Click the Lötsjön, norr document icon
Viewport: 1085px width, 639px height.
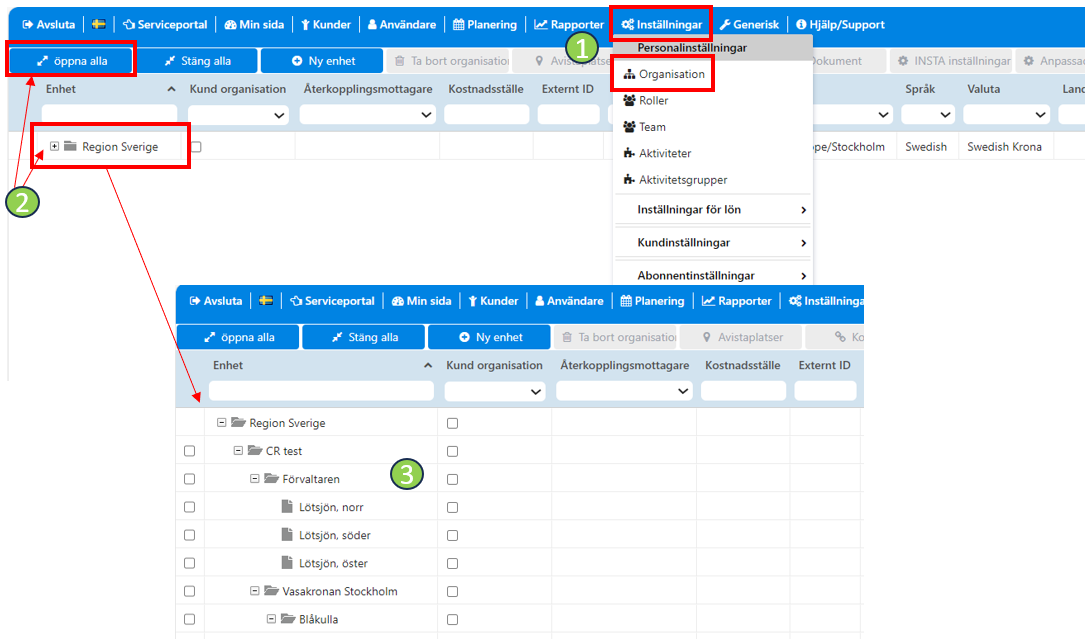point(287,507)
